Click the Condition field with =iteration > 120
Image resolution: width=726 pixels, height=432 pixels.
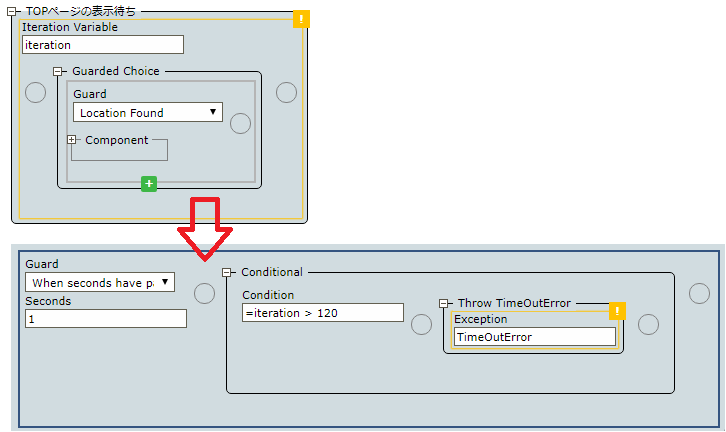pyautogui.click(x=323, y=313)
